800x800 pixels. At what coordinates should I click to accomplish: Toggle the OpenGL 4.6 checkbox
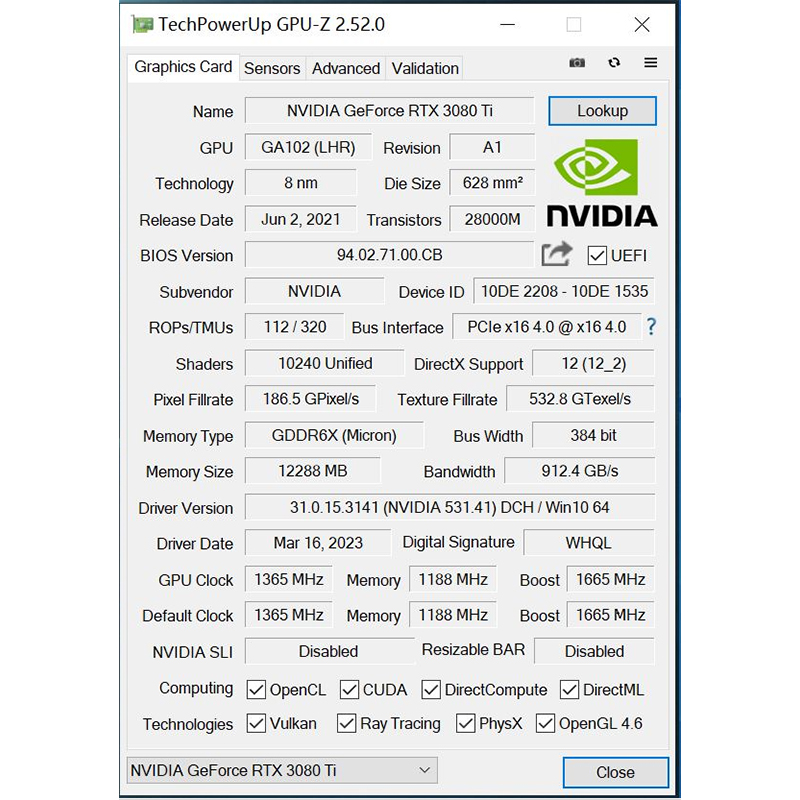pos(545,723)
